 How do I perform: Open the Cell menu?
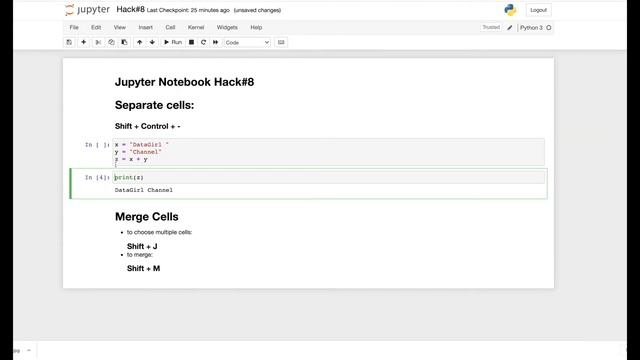(170, 27)
